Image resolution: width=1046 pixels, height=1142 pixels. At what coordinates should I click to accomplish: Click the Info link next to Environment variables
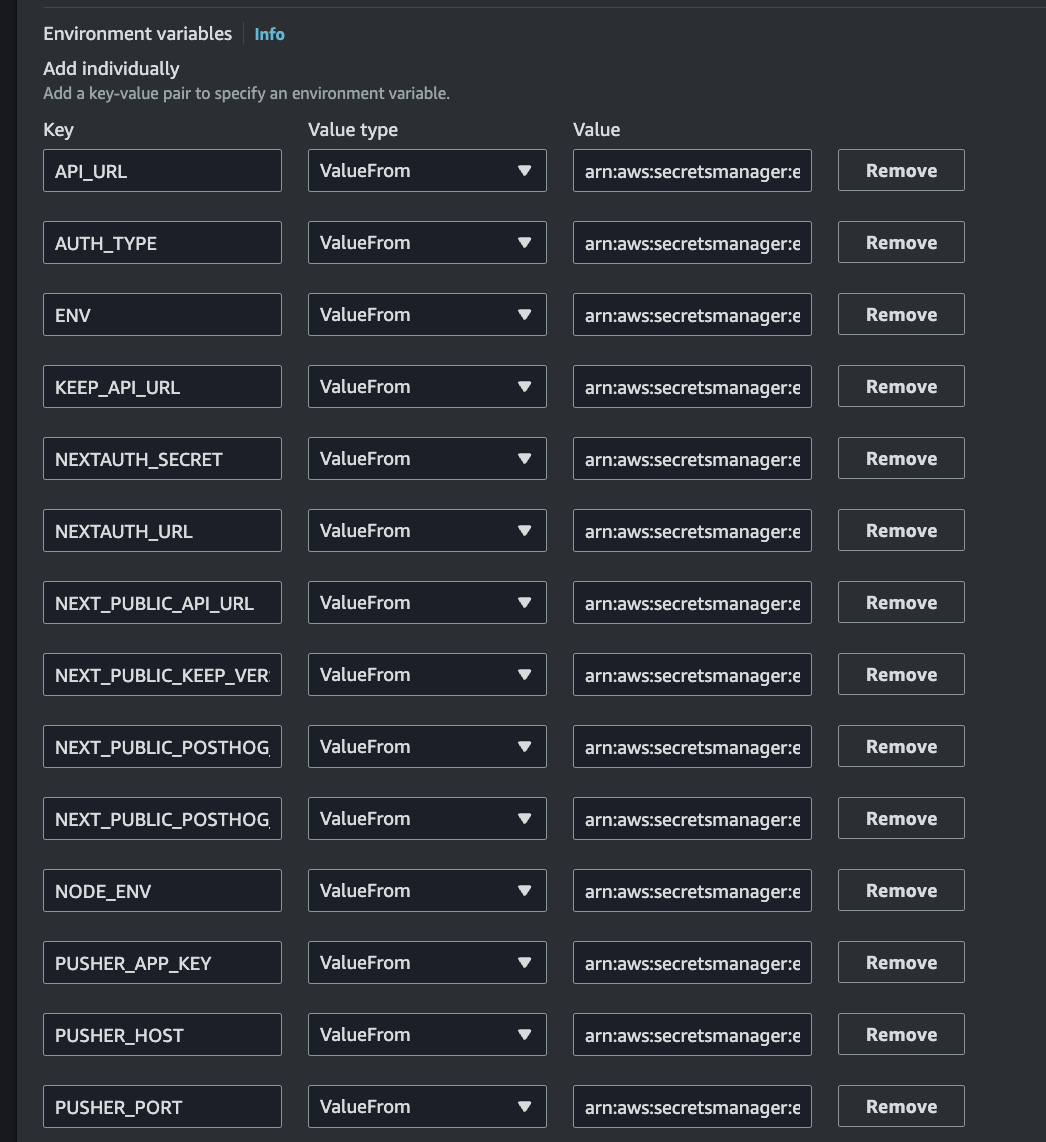(269, 34)
